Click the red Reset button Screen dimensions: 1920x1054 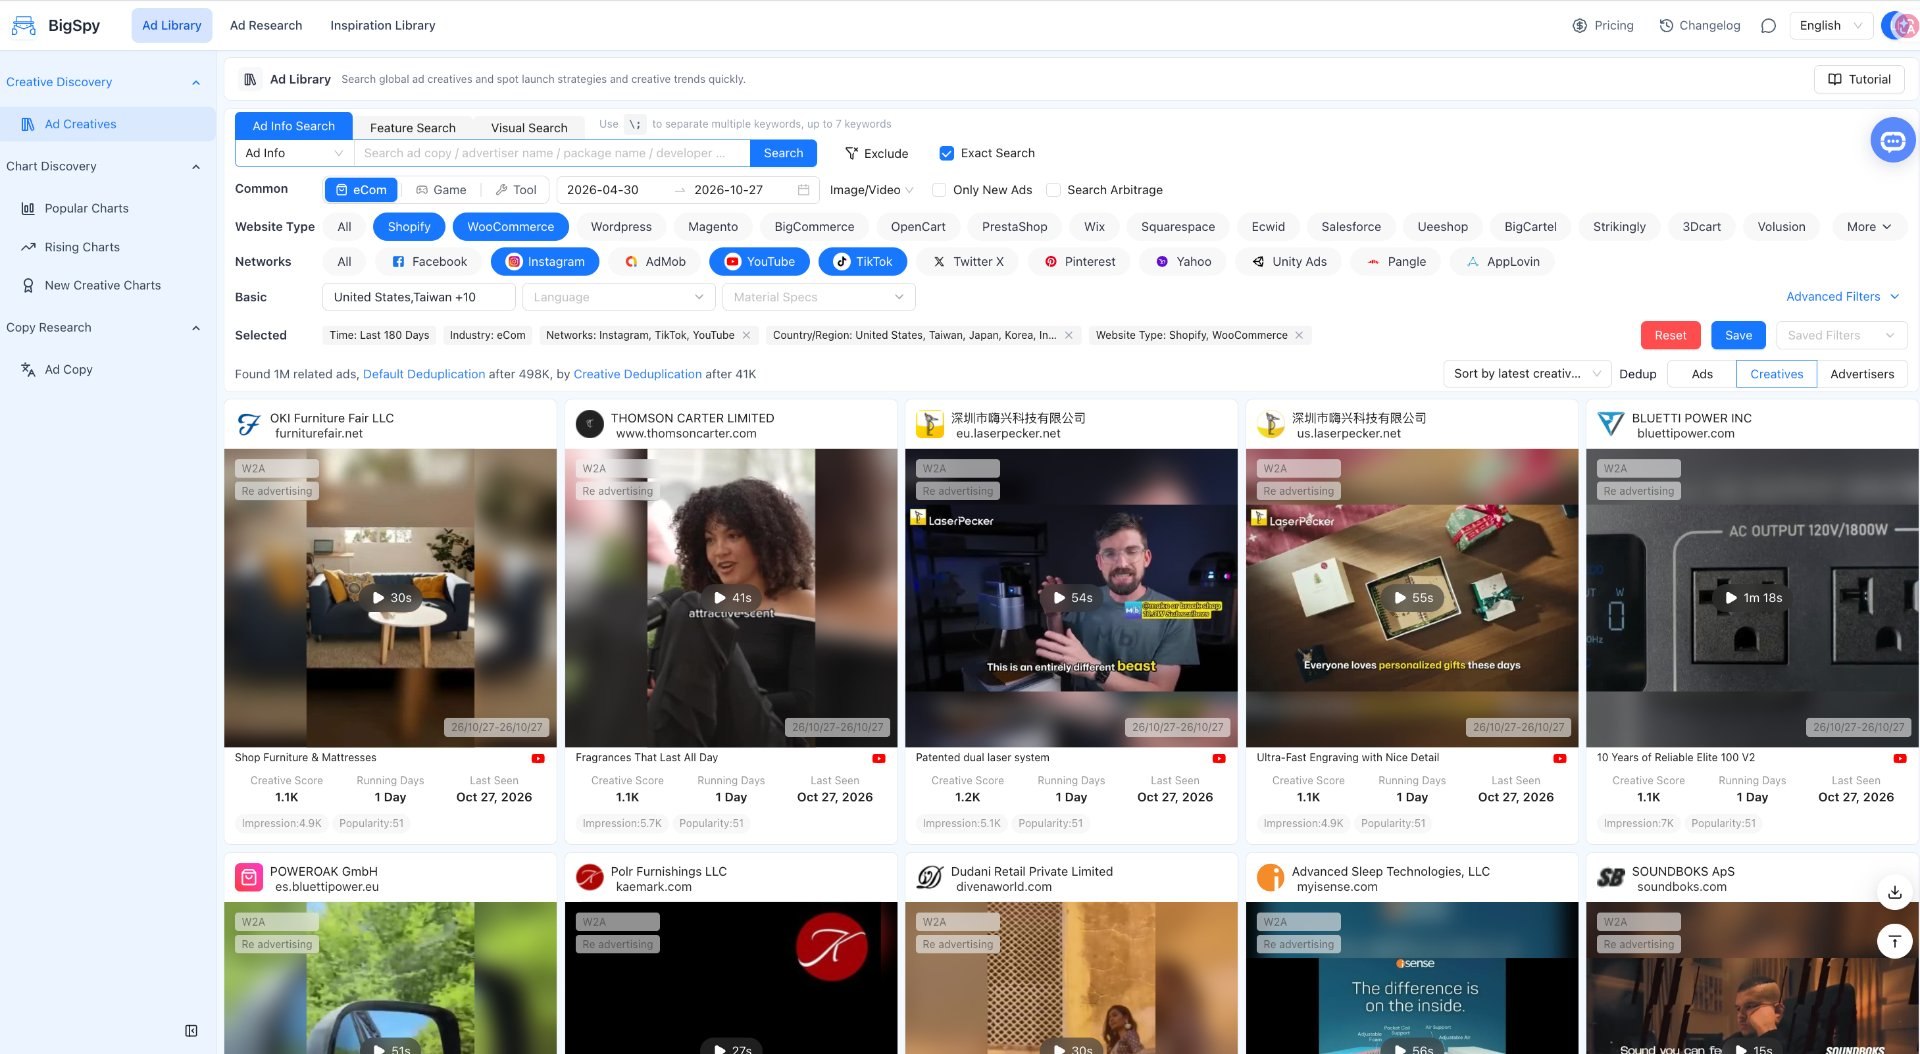(1670, 336)
